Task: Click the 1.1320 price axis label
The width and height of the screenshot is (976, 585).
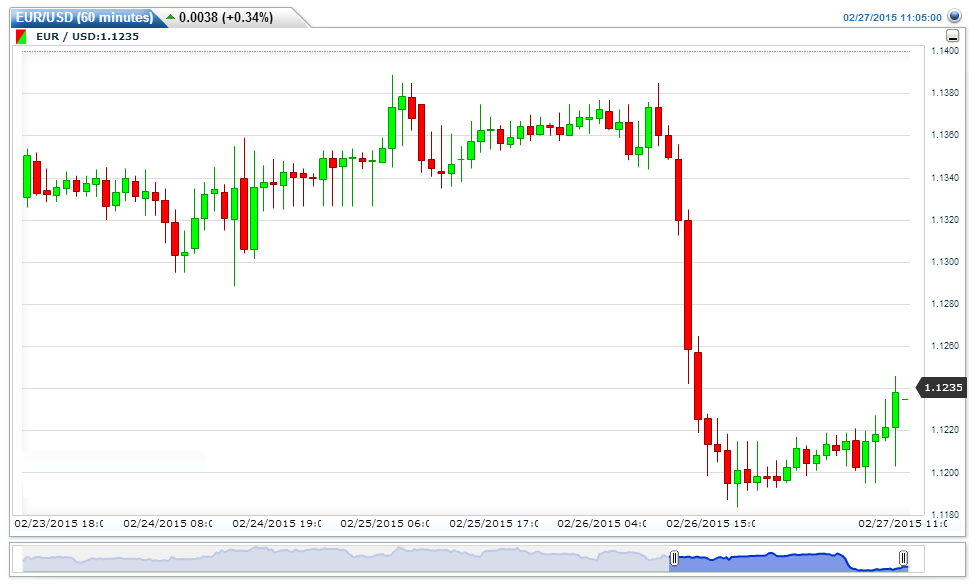Action: (x=945, y=220)
